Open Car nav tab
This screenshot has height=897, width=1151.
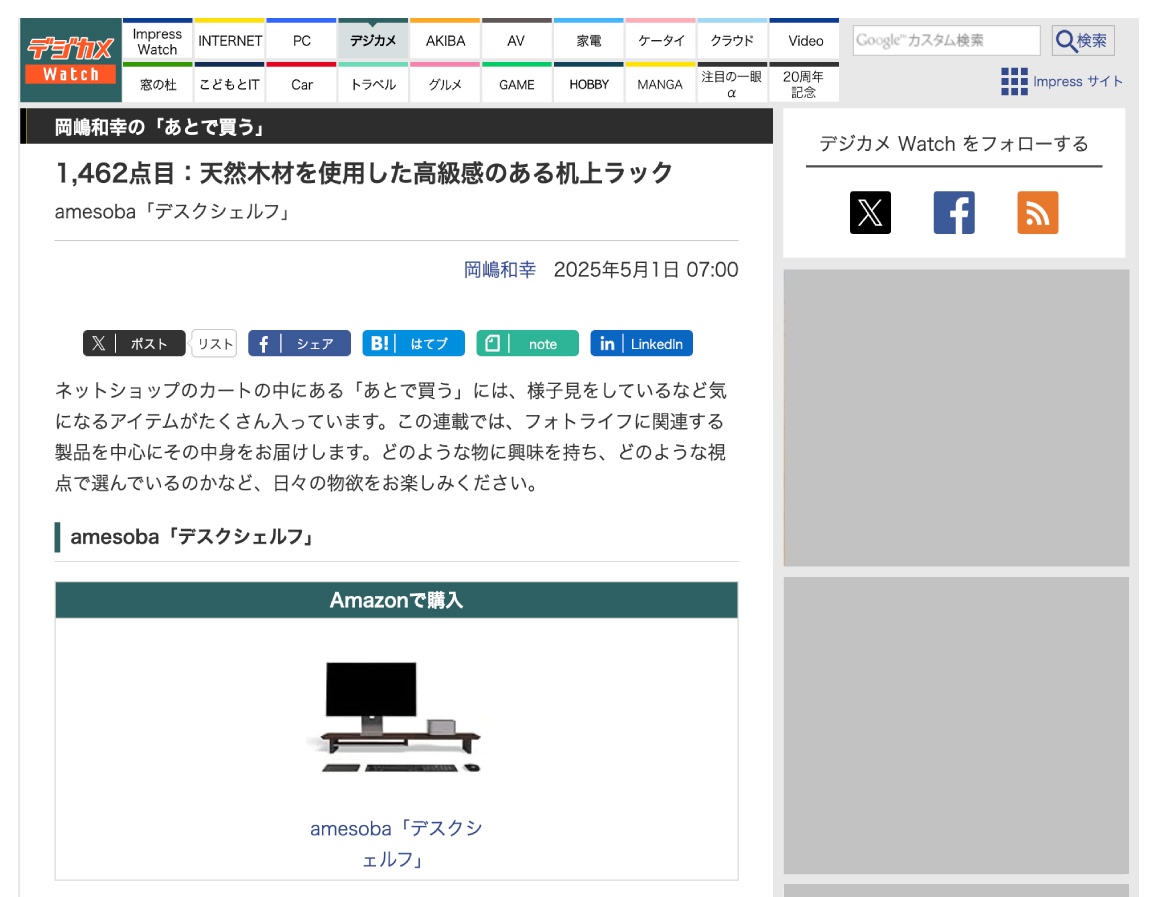click(302, 84)
